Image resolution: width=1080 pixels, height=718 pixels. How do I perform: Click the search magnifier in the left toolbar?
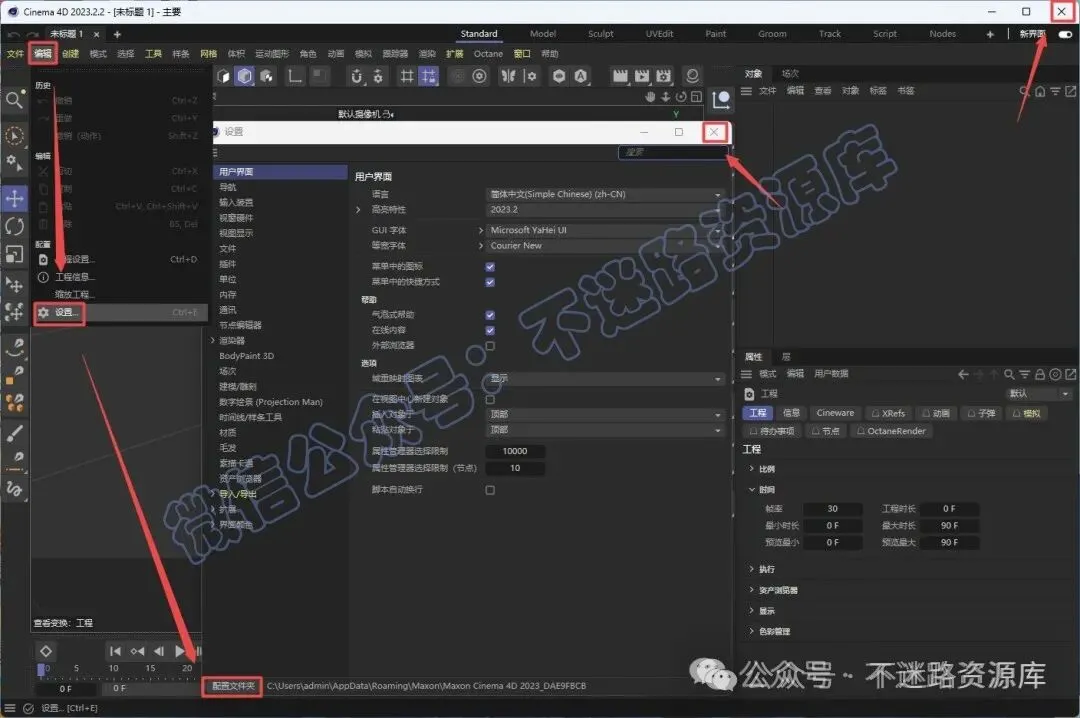[14, 101]
